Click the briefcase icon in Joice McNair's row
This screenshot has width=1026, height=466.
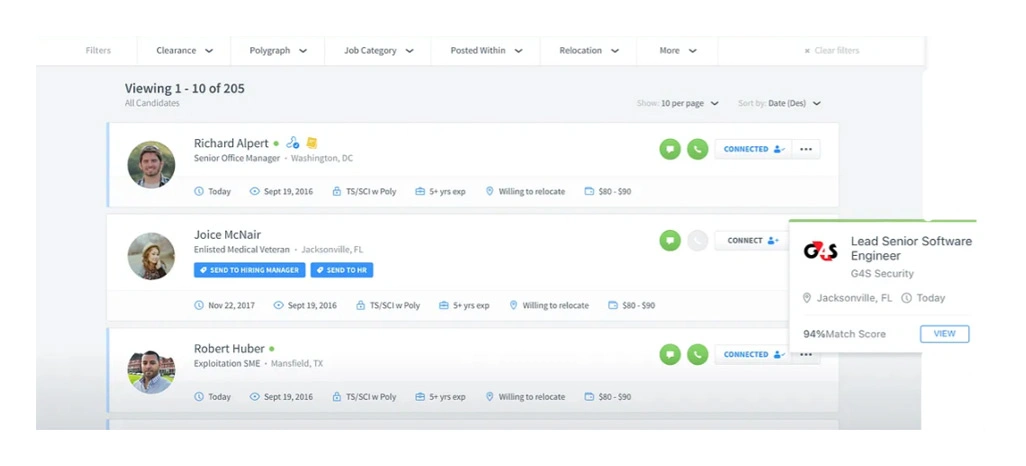[444, 305]
